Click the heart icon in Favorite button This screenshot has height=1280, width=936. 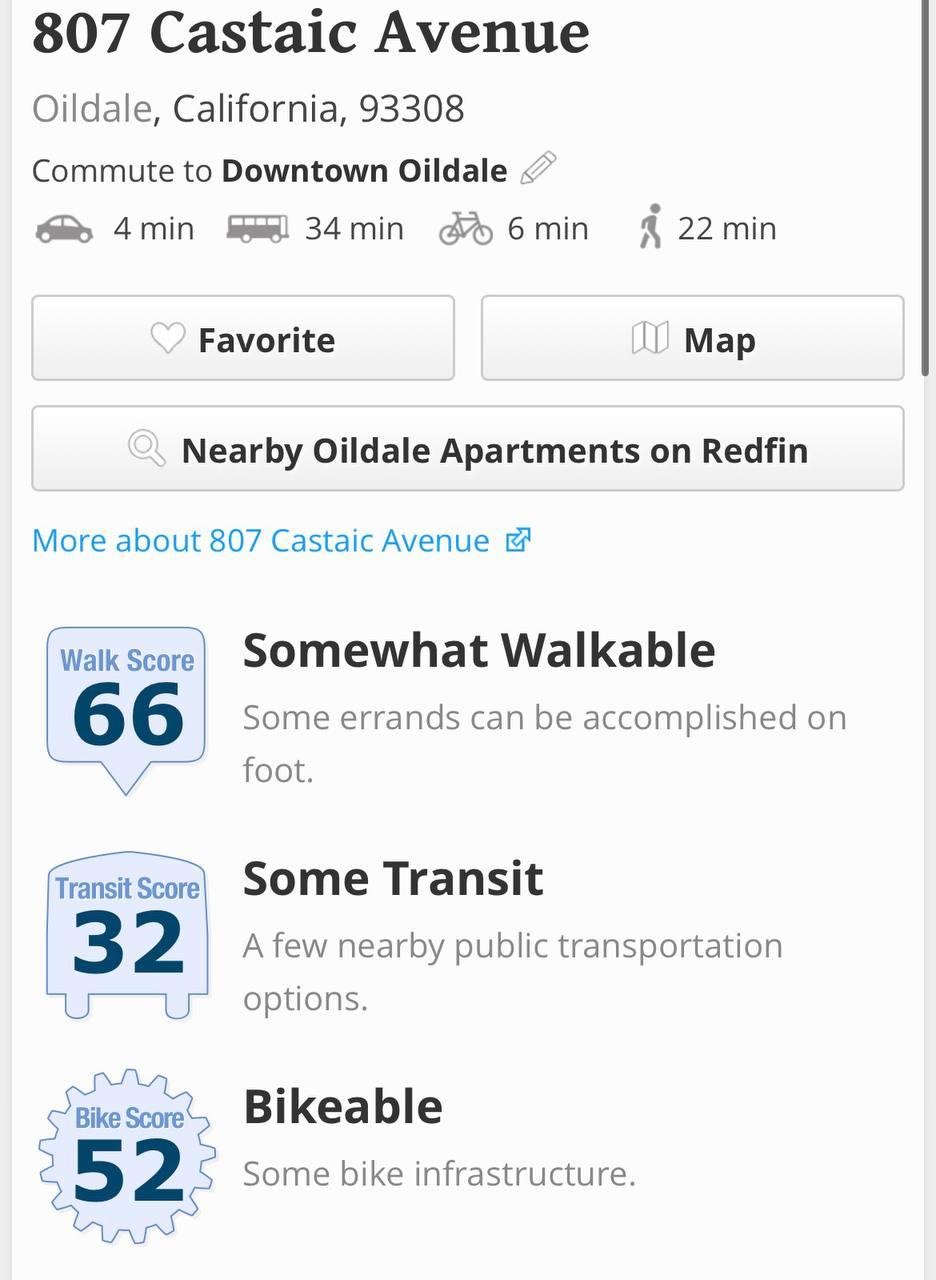(168, 339)
